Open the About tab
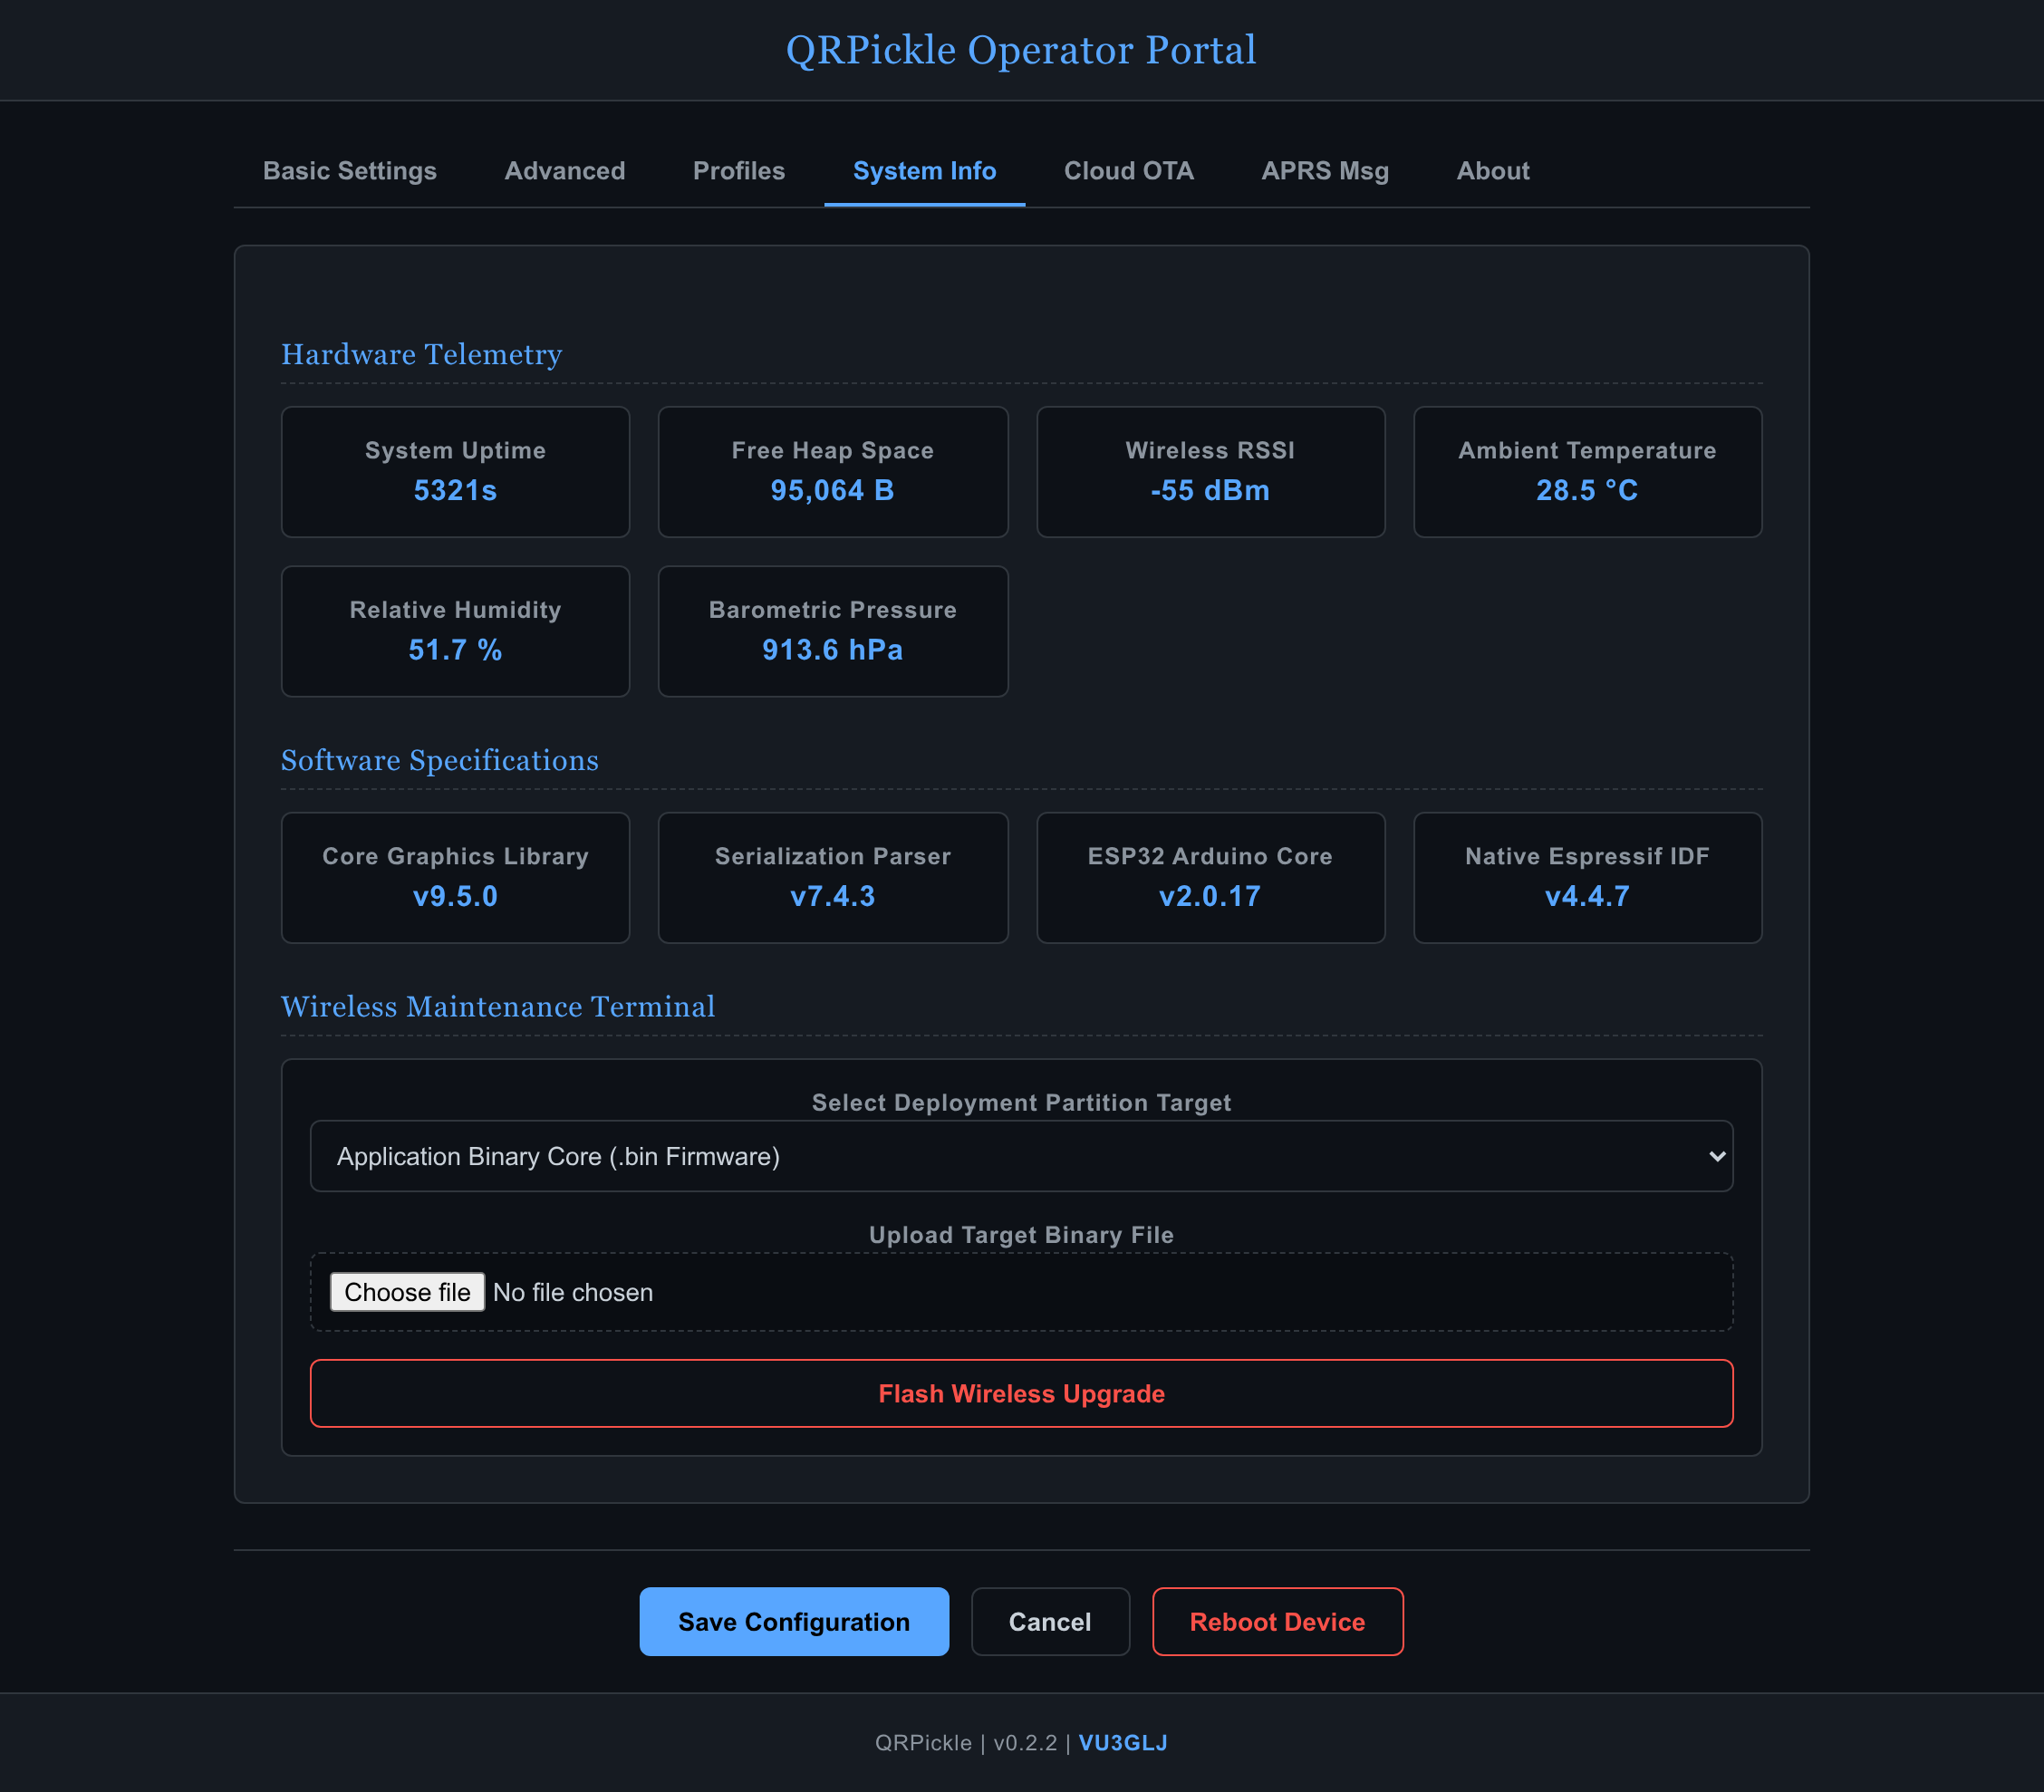Viewport: 2044px width, 1792px height. 1492,171
